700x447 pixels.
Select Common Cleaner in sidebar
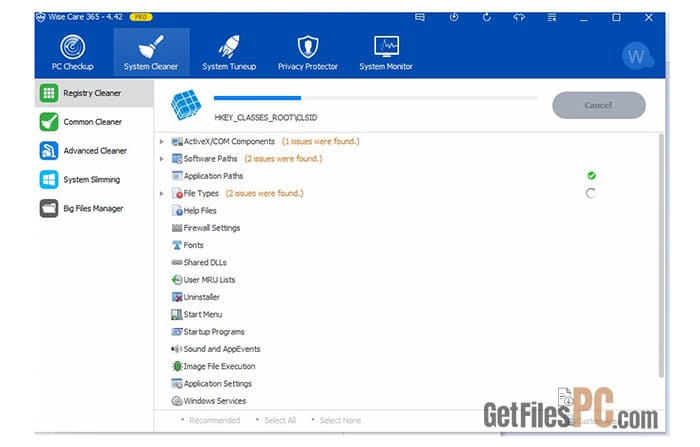pyautogui.click(x=94, y=122)
